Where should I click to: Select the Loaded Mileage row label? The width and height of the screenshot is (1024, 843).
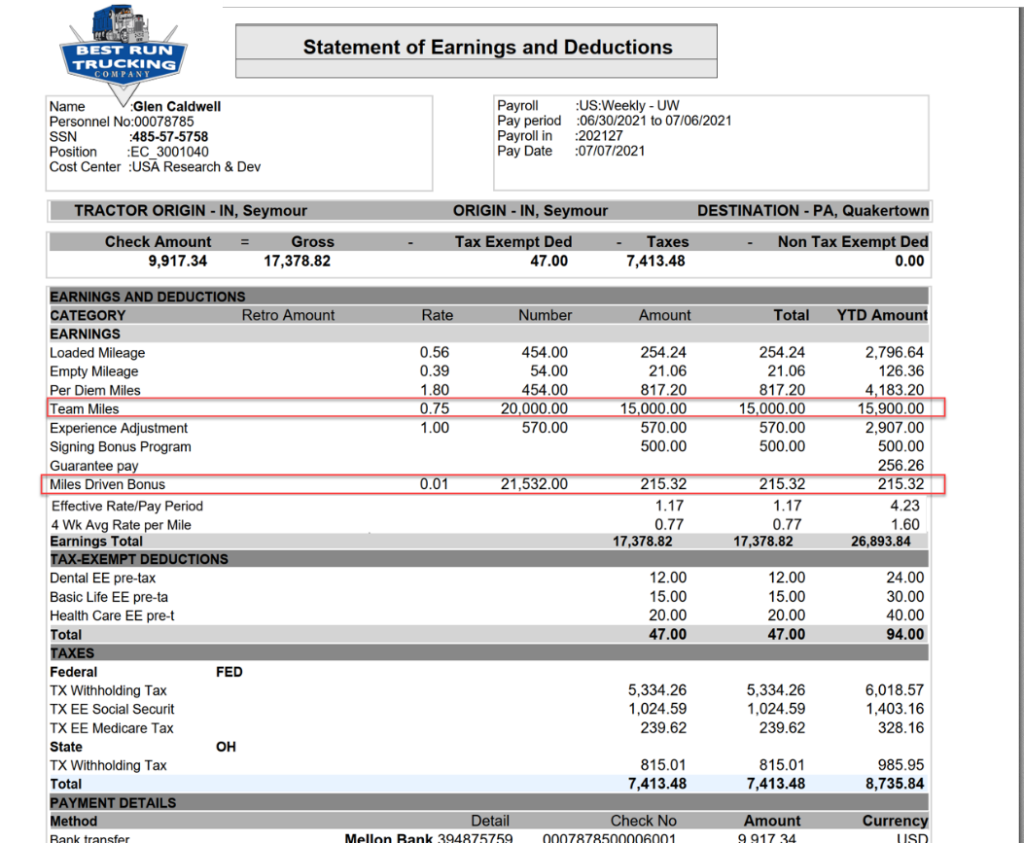97,353
